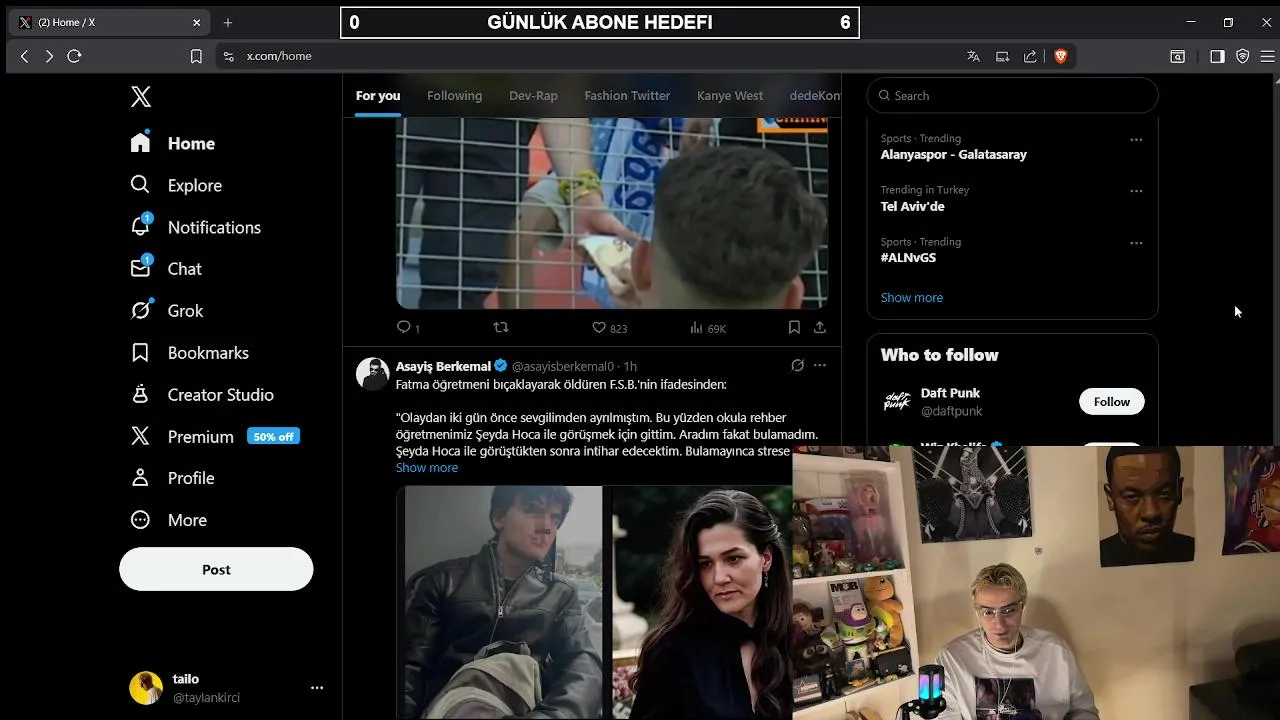Click the 50% off Premium badge

click(x=273, y=437)
